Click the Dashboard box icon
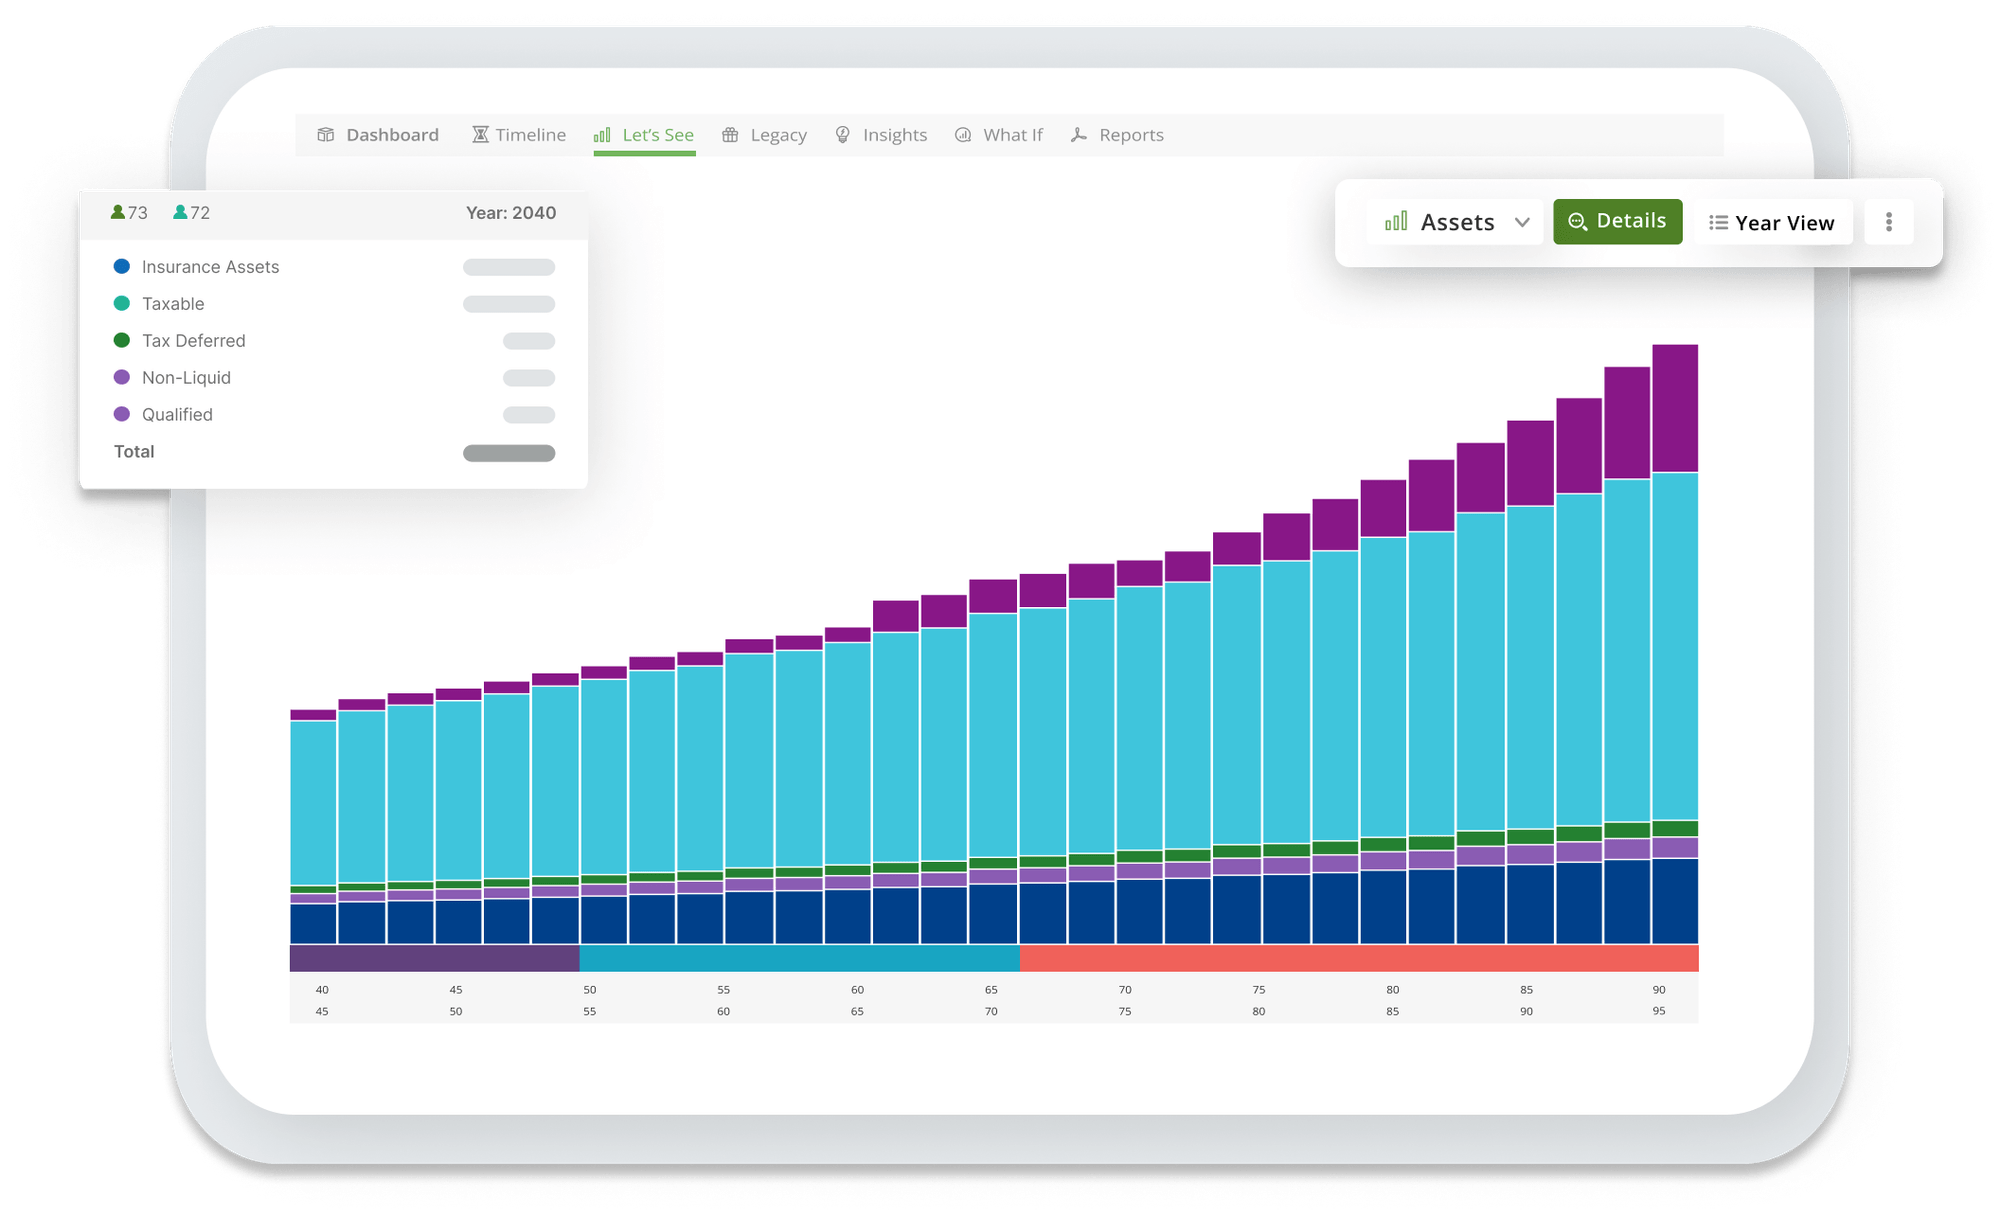The height and width of the screenshot is (1219, 2000). click(x=326, y=135)
